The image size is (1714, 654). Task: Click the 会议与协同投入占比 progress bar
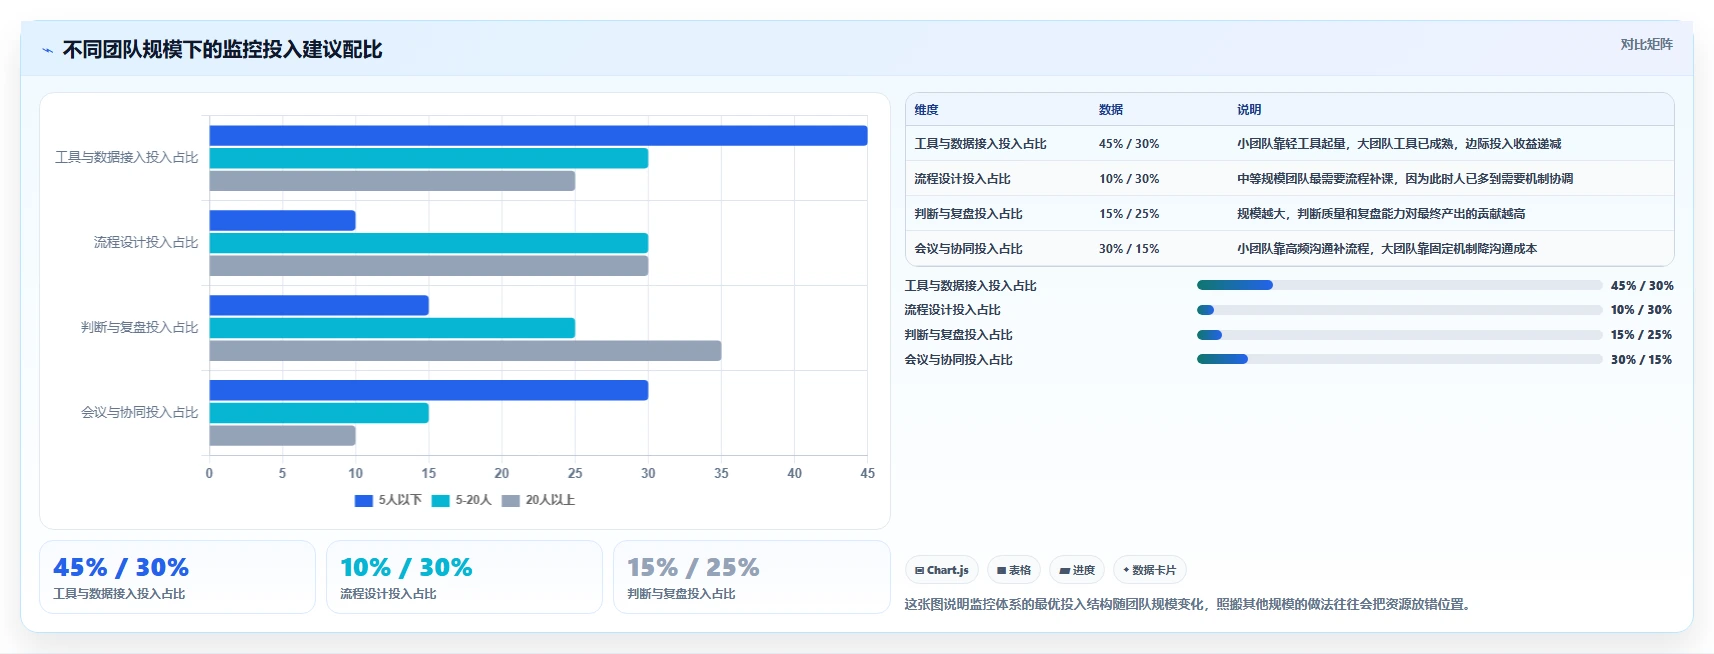1399,359
